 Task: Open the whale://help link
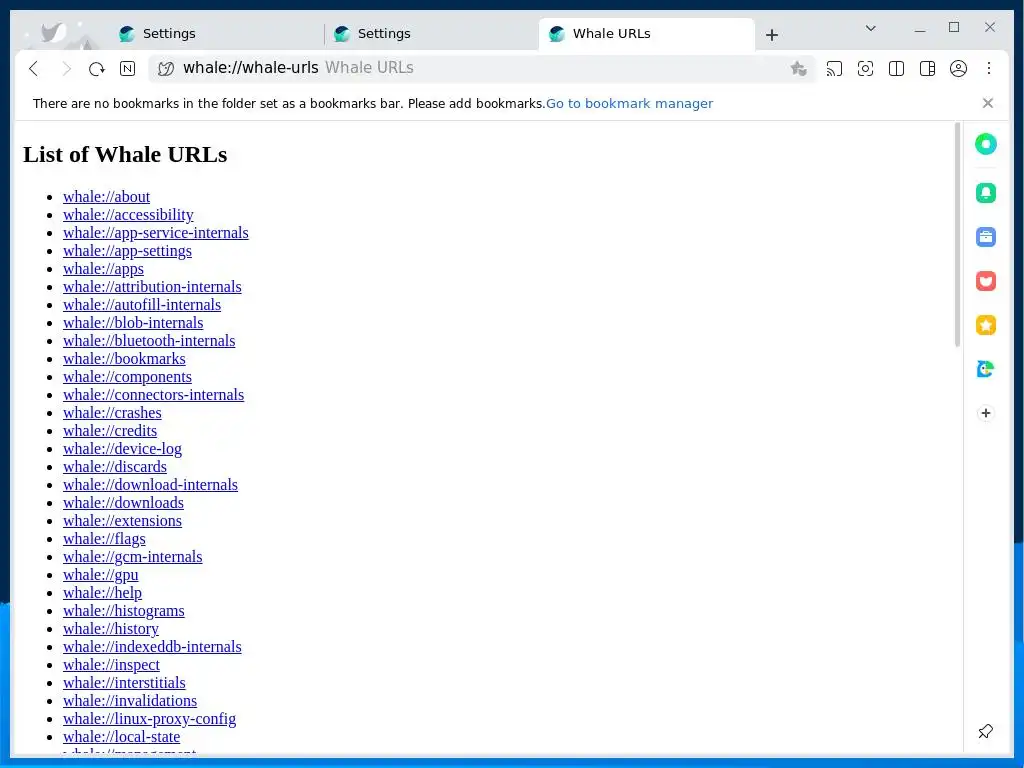point(103,592)
